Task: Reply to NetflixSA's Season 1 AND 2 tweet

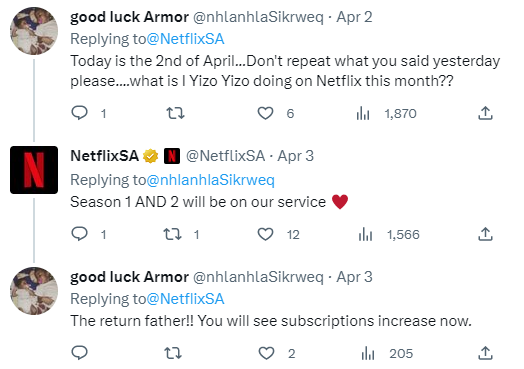Action: (80, 234)
